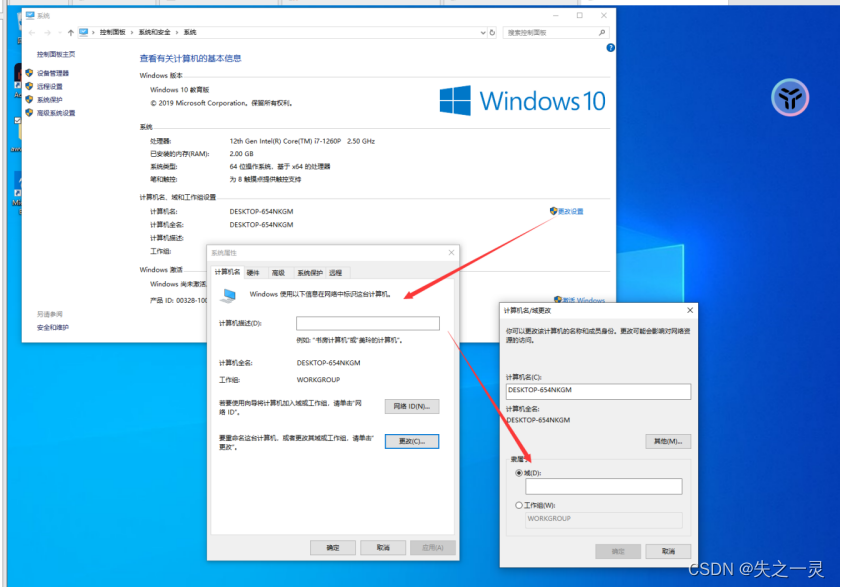Refresh the System control panel page

click(x=492, y=33)
